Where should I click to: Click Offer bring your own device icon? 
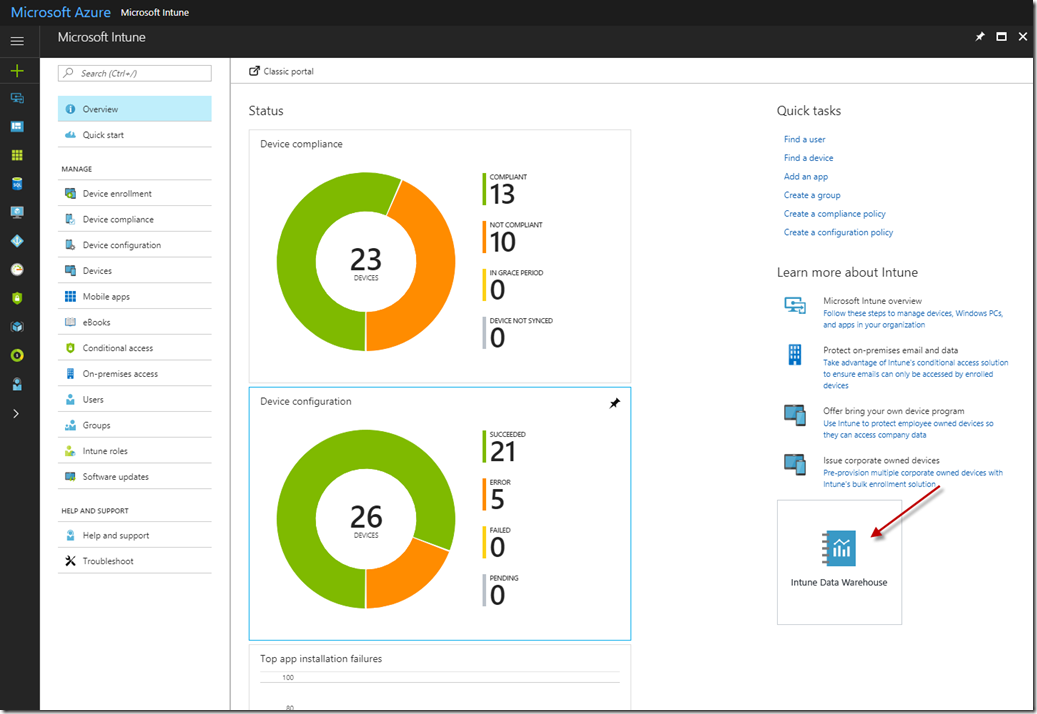[x=795, y=416]
